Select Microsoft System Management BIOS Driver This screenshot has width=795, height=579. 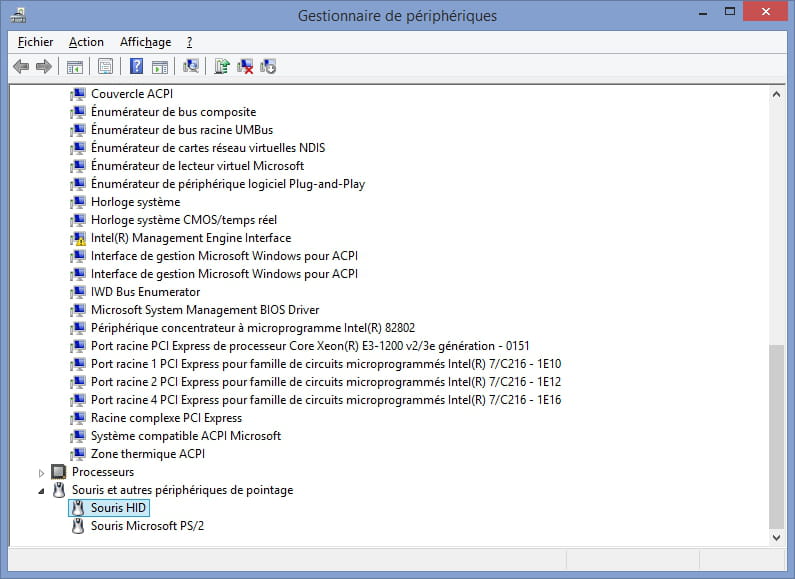(205, 310)
